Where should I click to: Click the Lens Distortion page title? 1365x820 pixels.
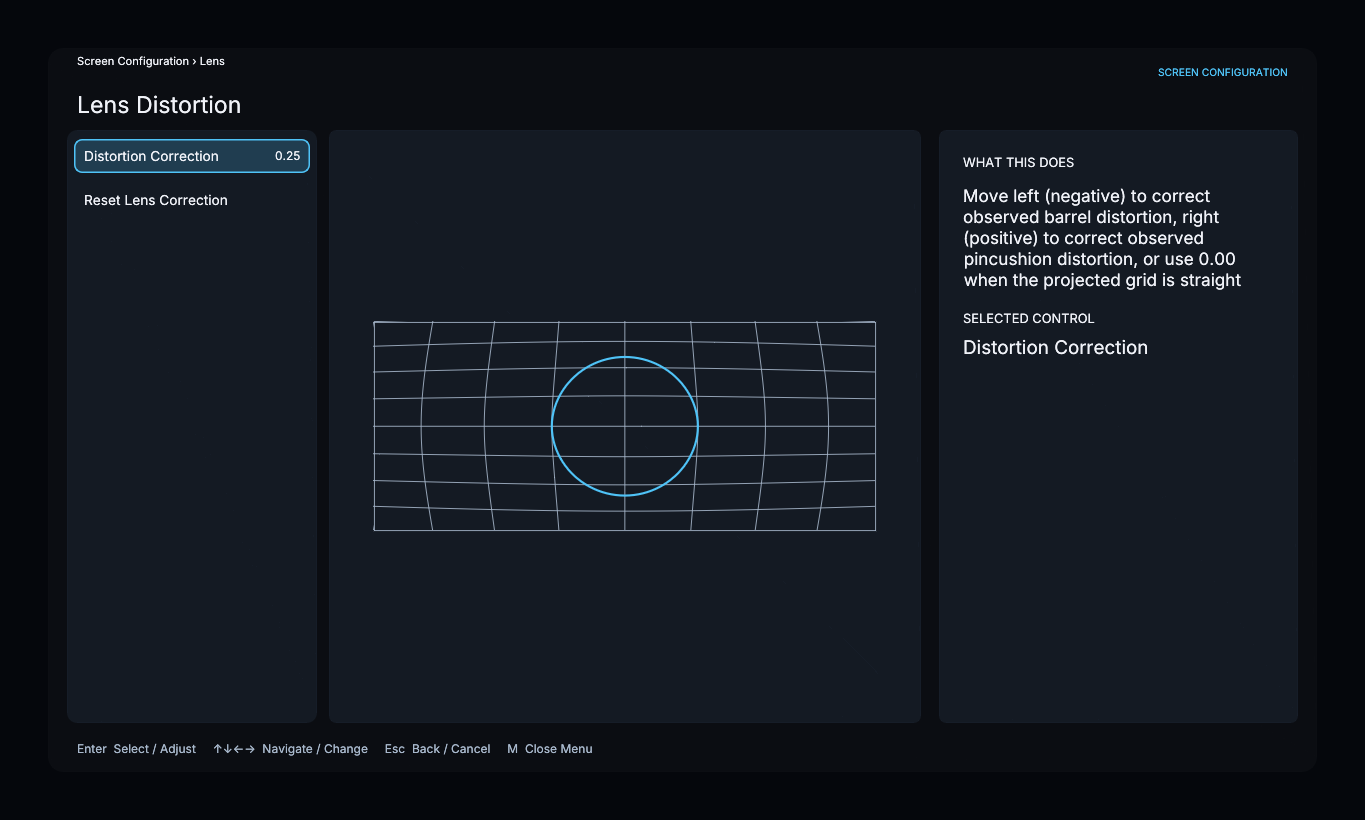click(159, 105)
